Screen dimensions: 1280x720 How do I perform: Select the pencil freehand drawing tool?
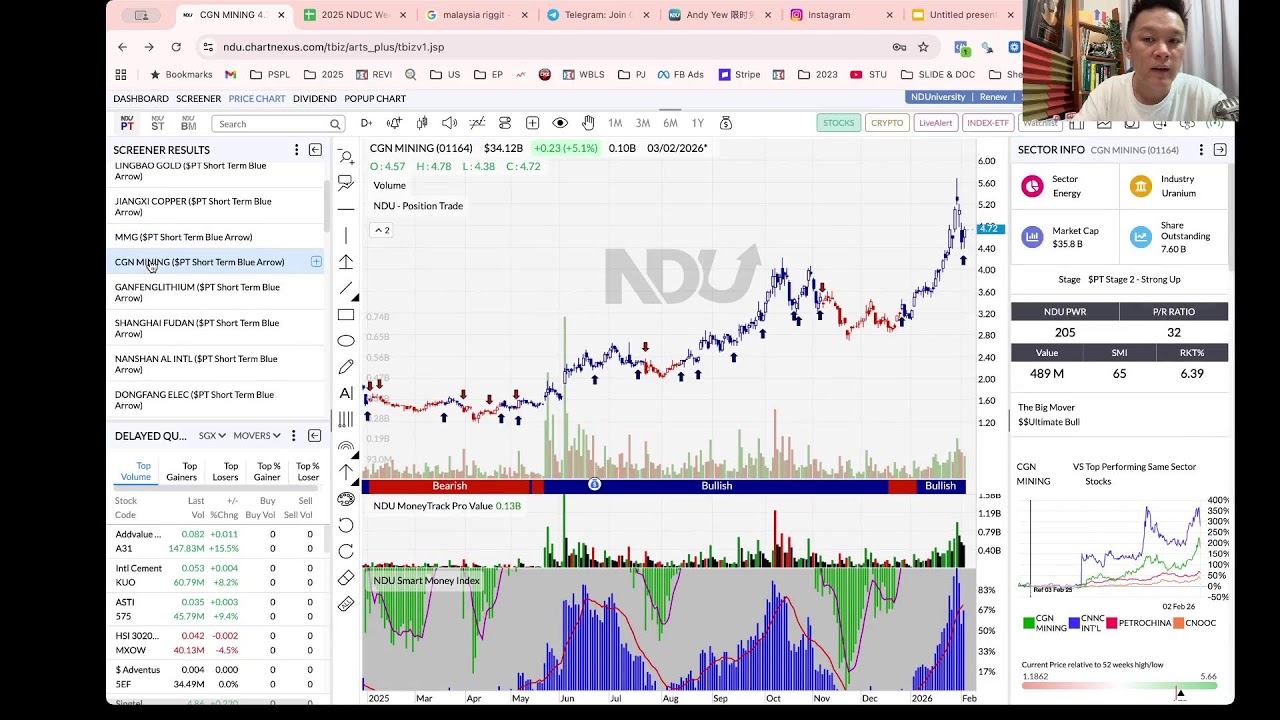click(x=346, y=367)
